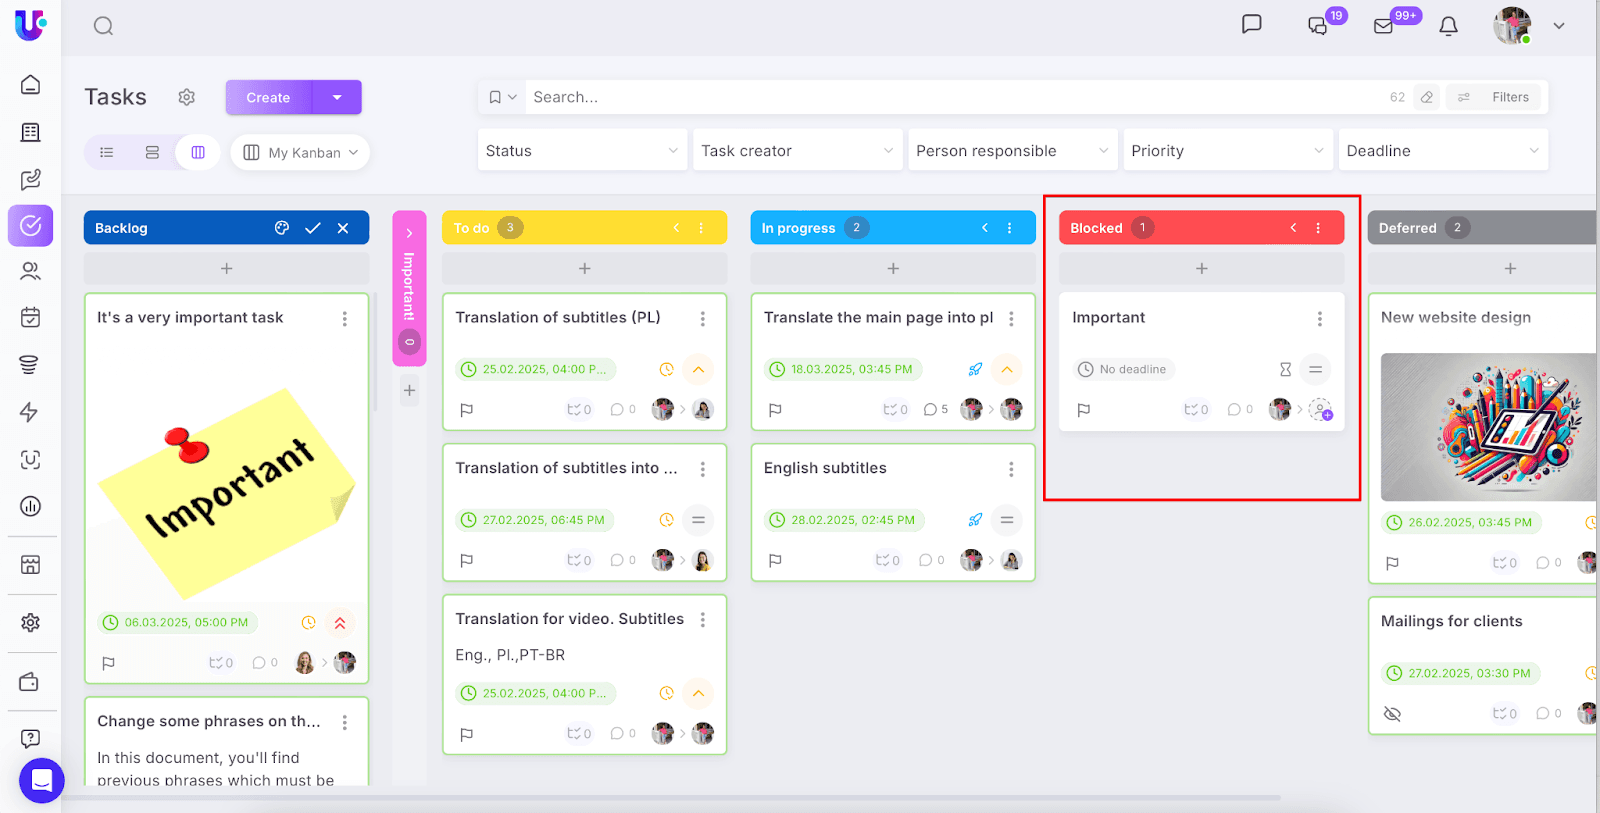Click the Backlog color palette icon
Screen dimensions: 1600x813
click(x=282, y=228)
